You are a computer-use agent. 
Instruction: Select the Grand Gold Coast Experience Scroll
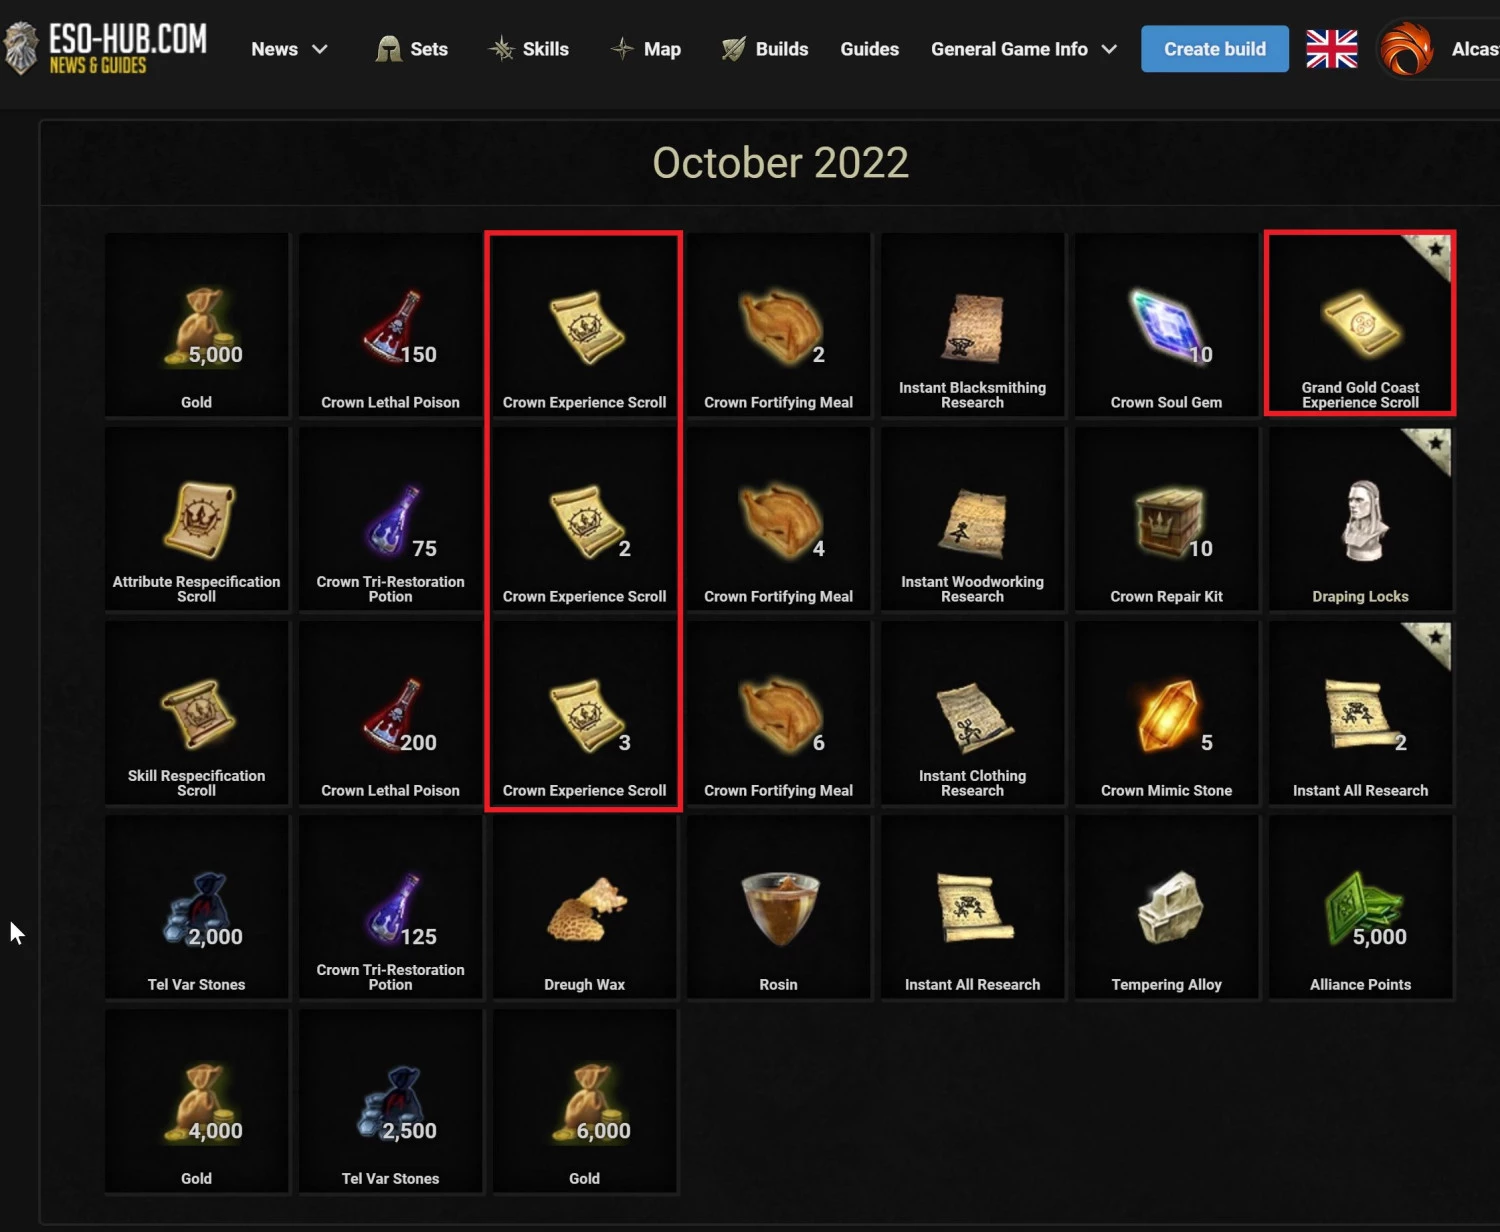pos(1360,324)
